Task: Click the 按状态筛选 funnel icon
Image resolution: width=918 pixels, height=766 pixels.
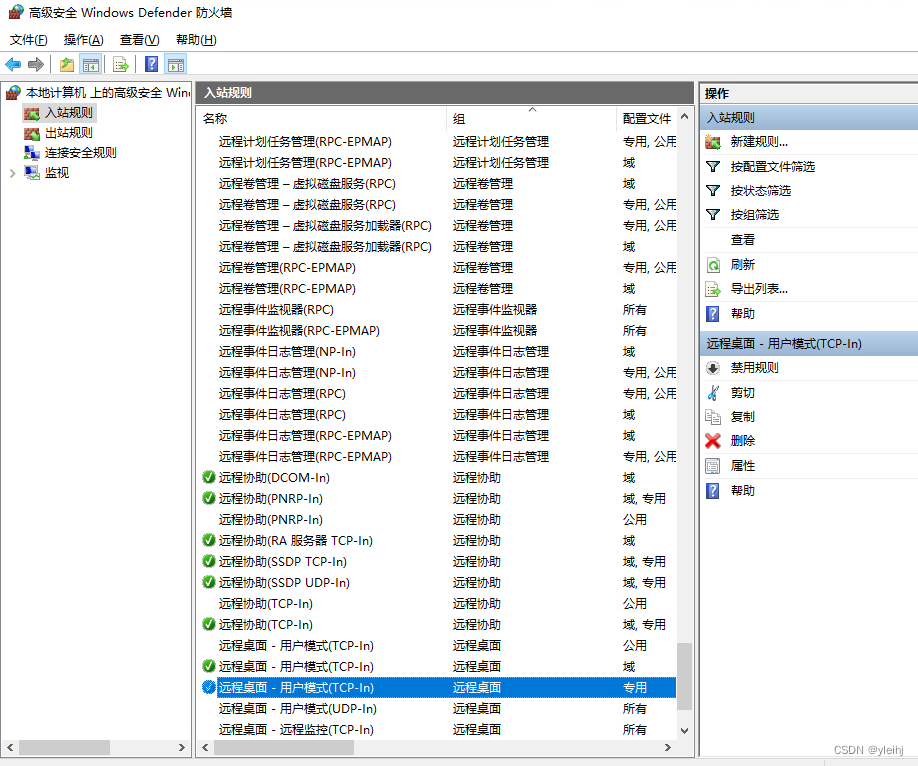Action: click(713, 190)
